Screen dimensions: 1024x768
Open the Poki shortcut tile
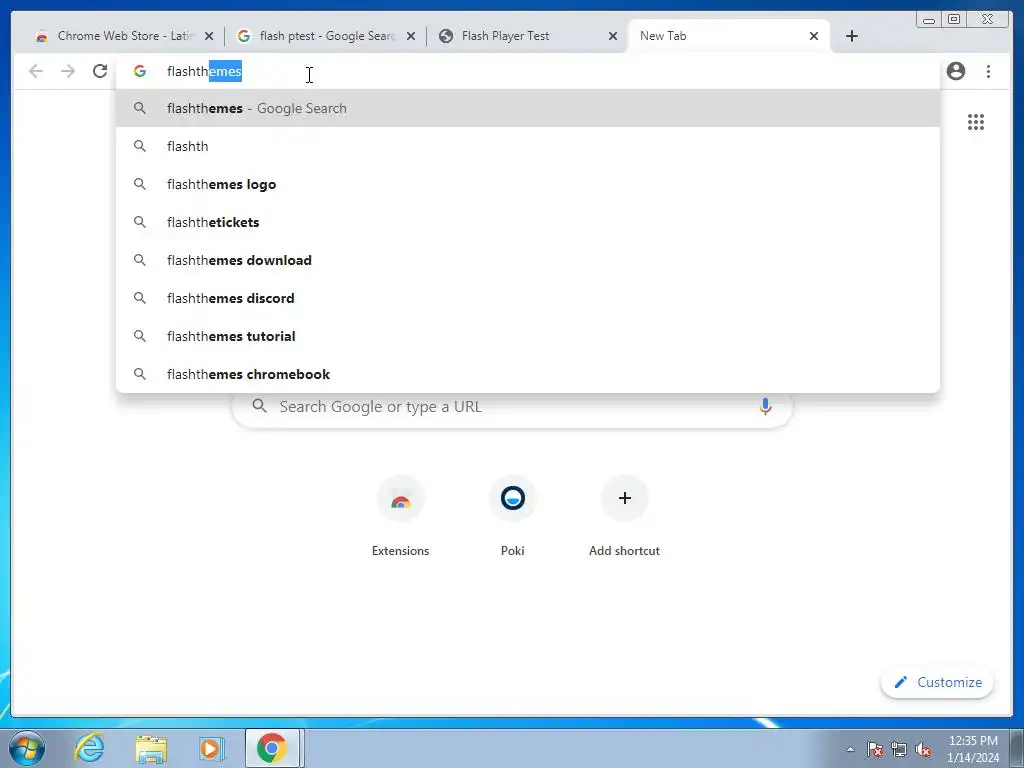[513, 516]
